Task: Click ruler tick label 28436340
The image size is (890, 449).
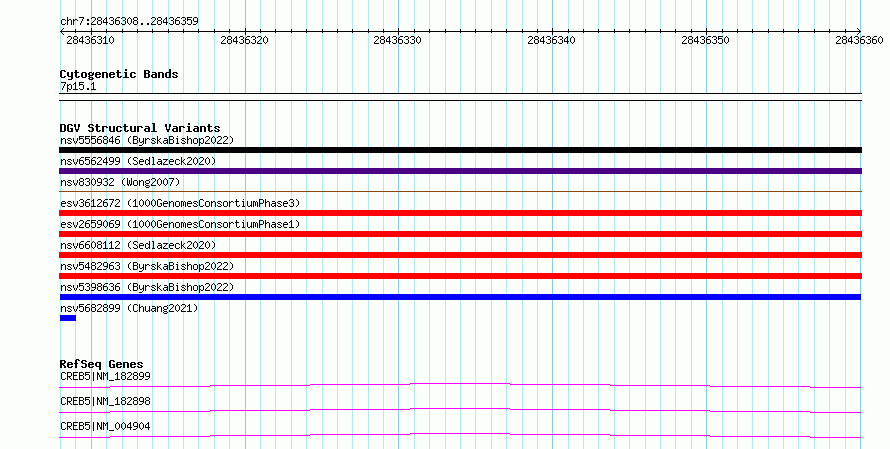Action: click(x=551, y=40)
